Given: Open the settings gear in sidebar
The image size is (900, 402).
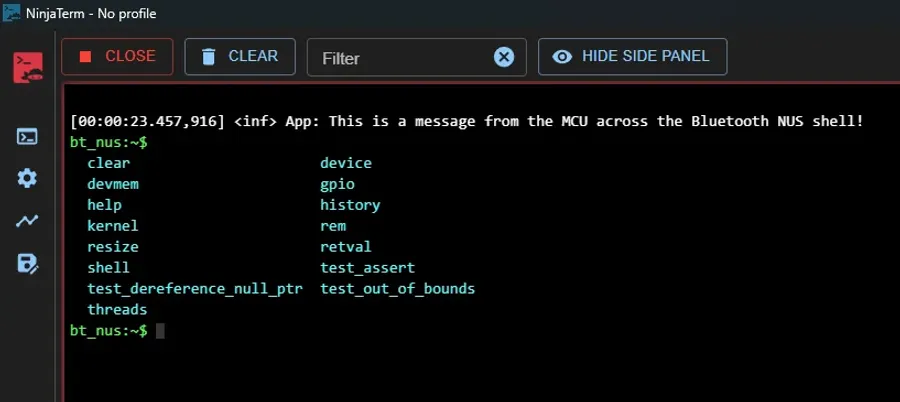Looking at the screenshot, I should coord(27,178).
